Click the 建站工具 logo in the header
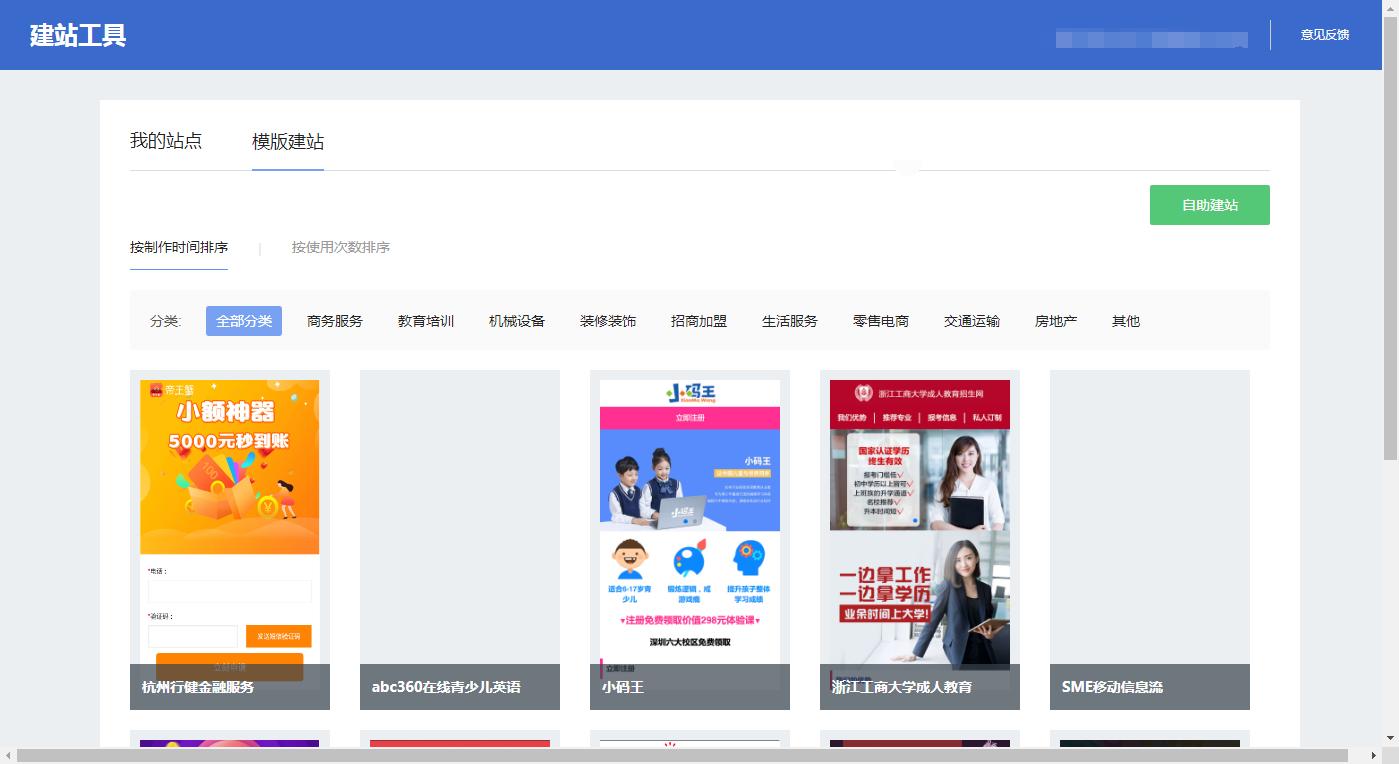 (77, 34)
